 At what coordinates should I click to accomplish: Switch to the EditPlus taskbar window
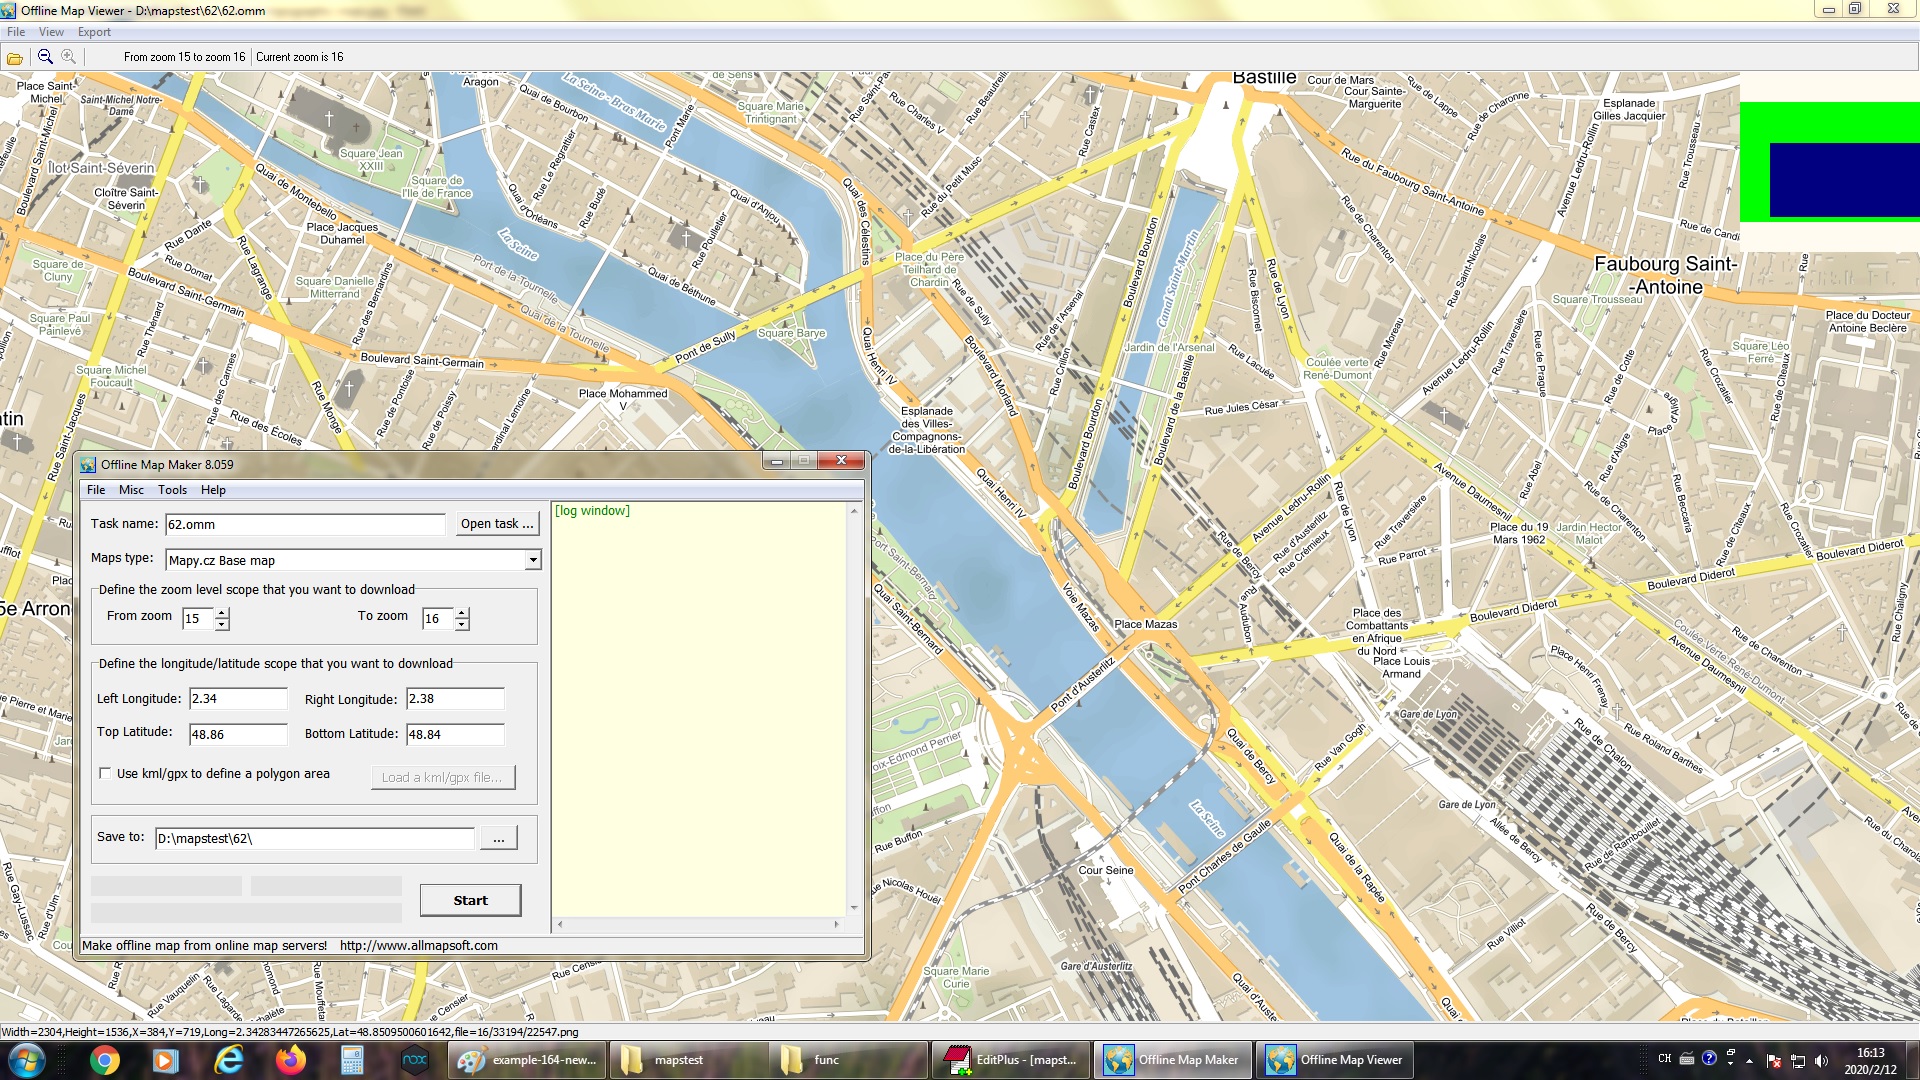(1011, 1060)
